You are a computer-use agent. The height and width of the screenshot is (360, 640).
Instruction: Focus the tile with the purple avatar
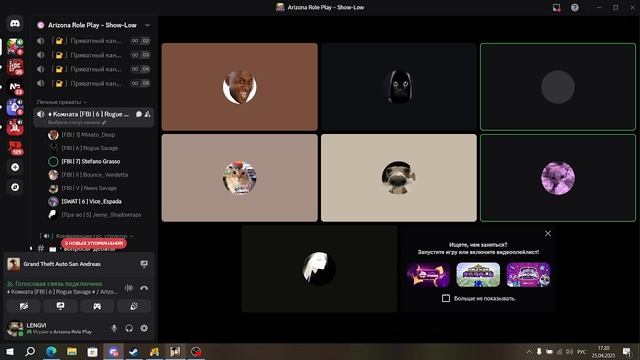coord(558,178)
